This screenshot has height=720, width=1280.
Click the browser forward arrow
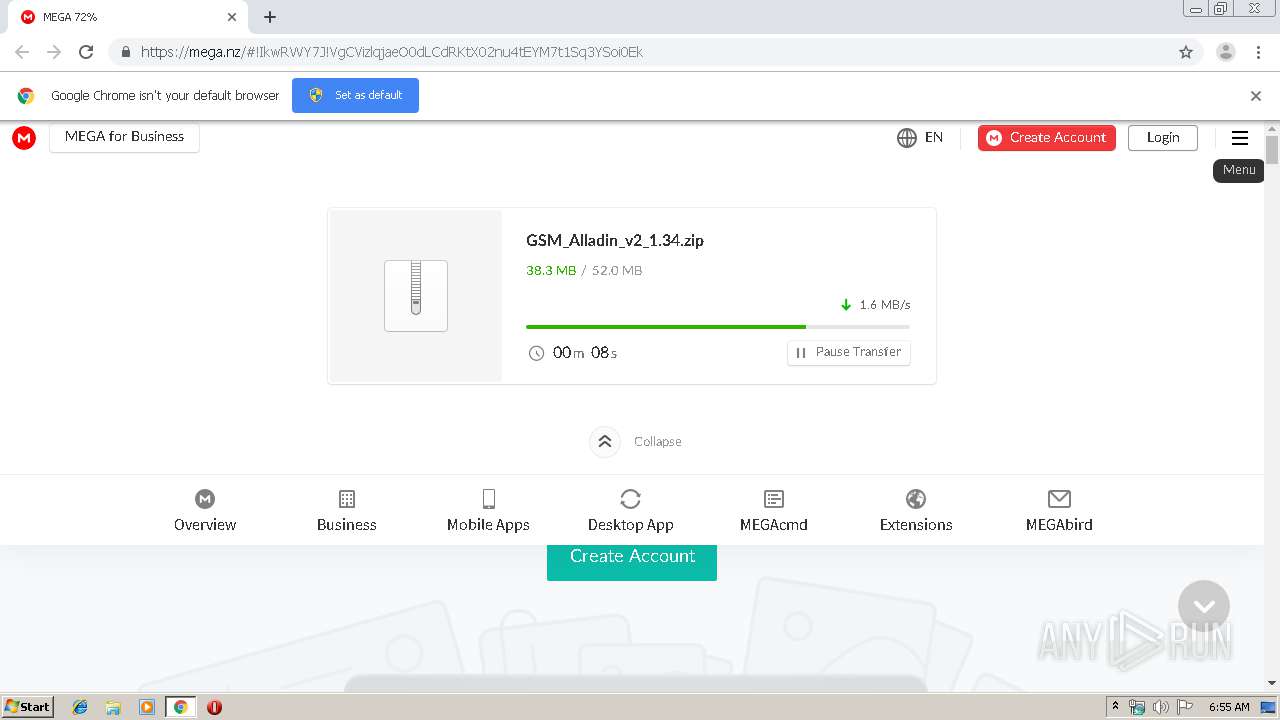[x=54, y=52]
